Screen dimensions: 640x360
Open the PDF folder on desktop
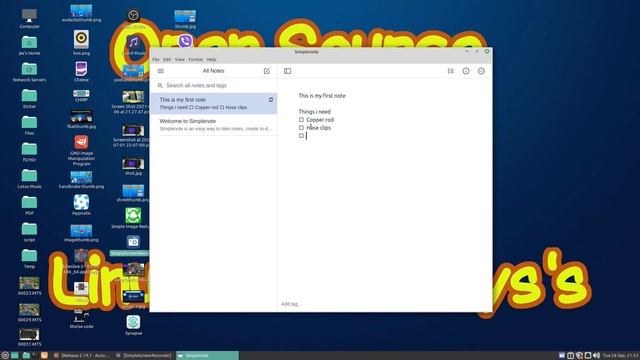coord(29,205)
